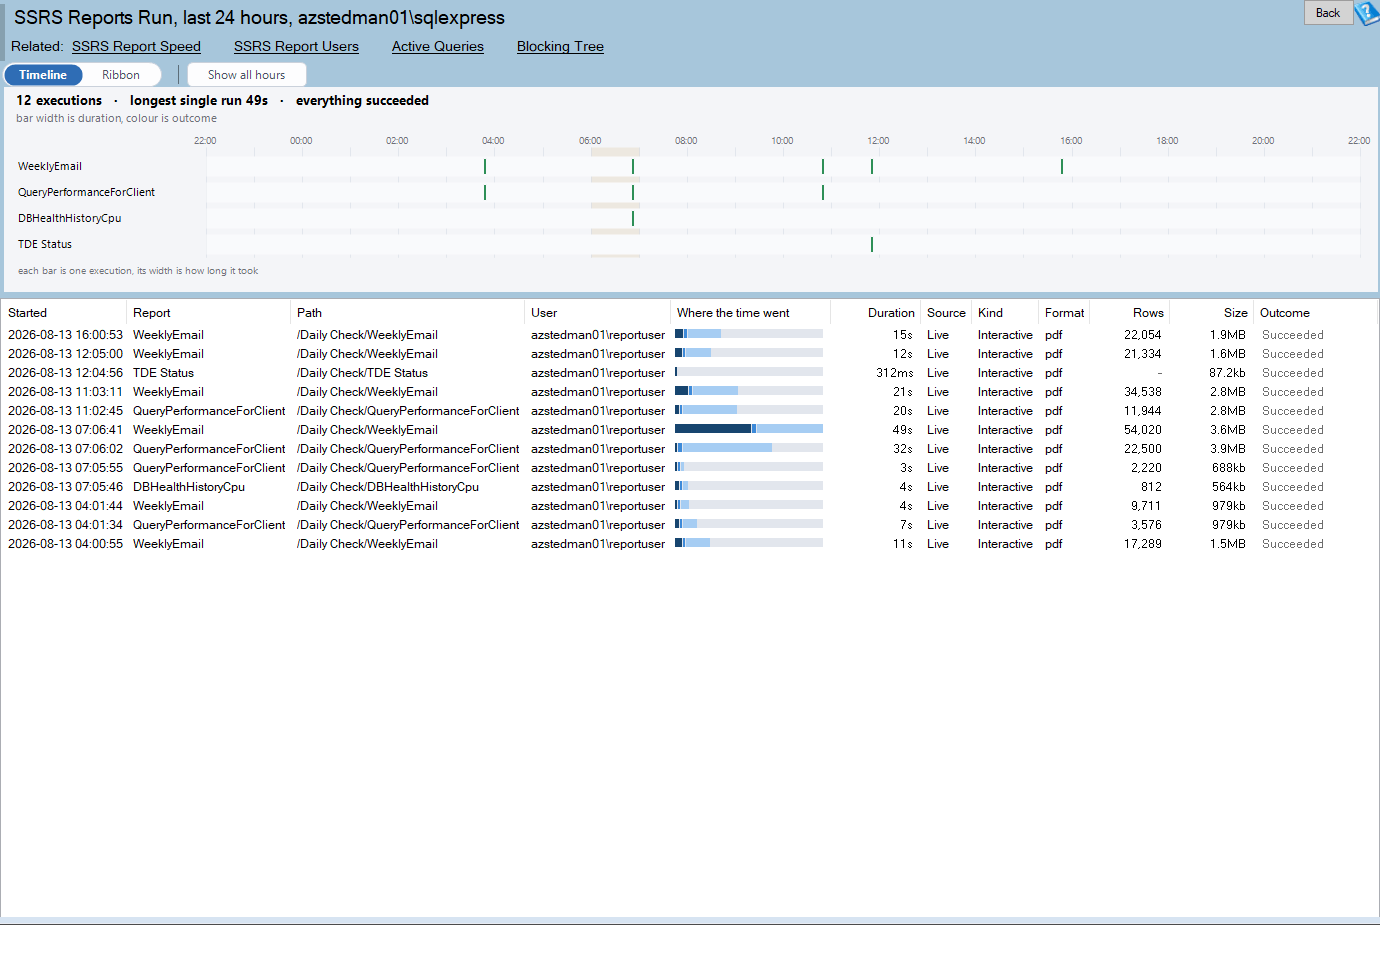Image resolution: width=1380 pixels, height=976 pixels.
Task: Select the row started 2026-08-13 04:01:34
Action: [690, 525]
